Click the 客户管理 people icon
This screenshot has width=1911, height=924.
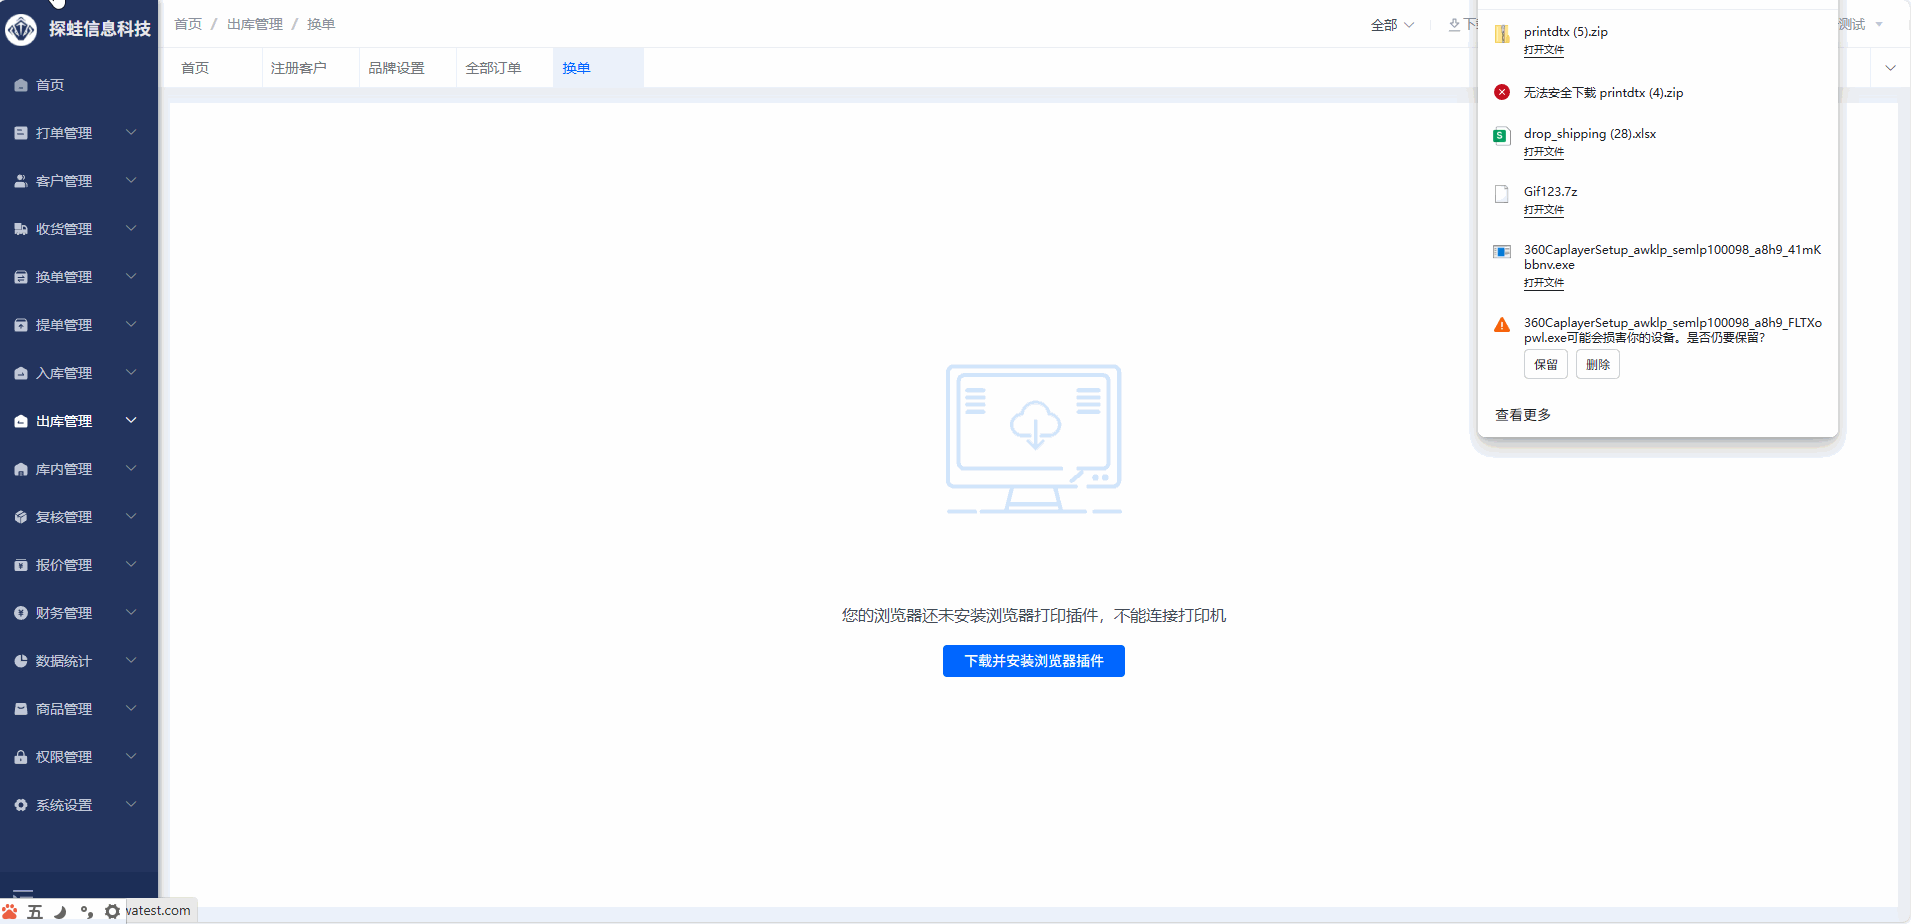tap(21, 181)
